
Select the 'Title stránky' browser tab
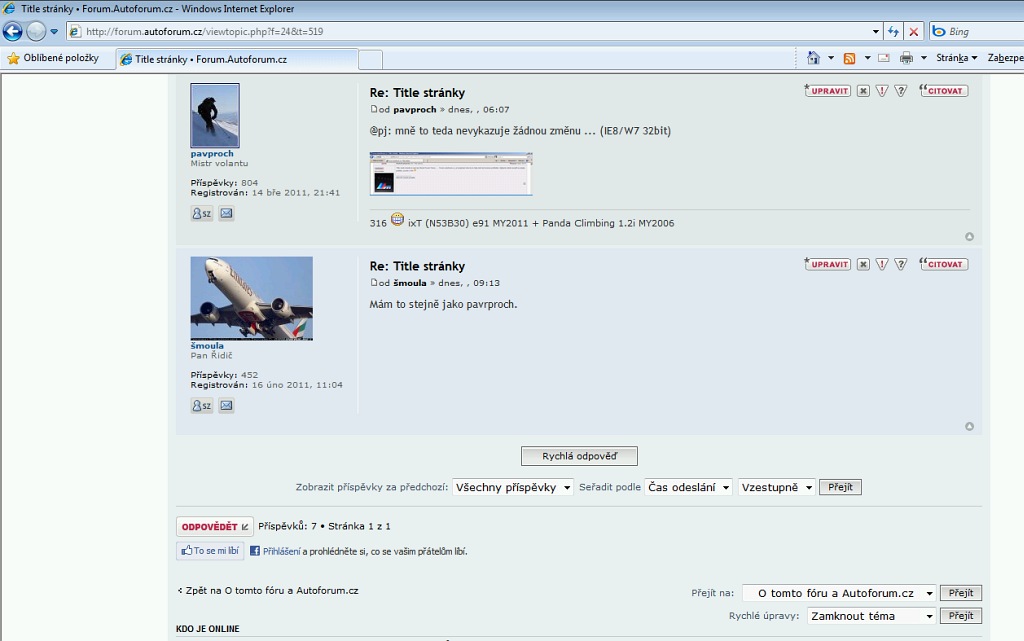[x=236, y=59]
